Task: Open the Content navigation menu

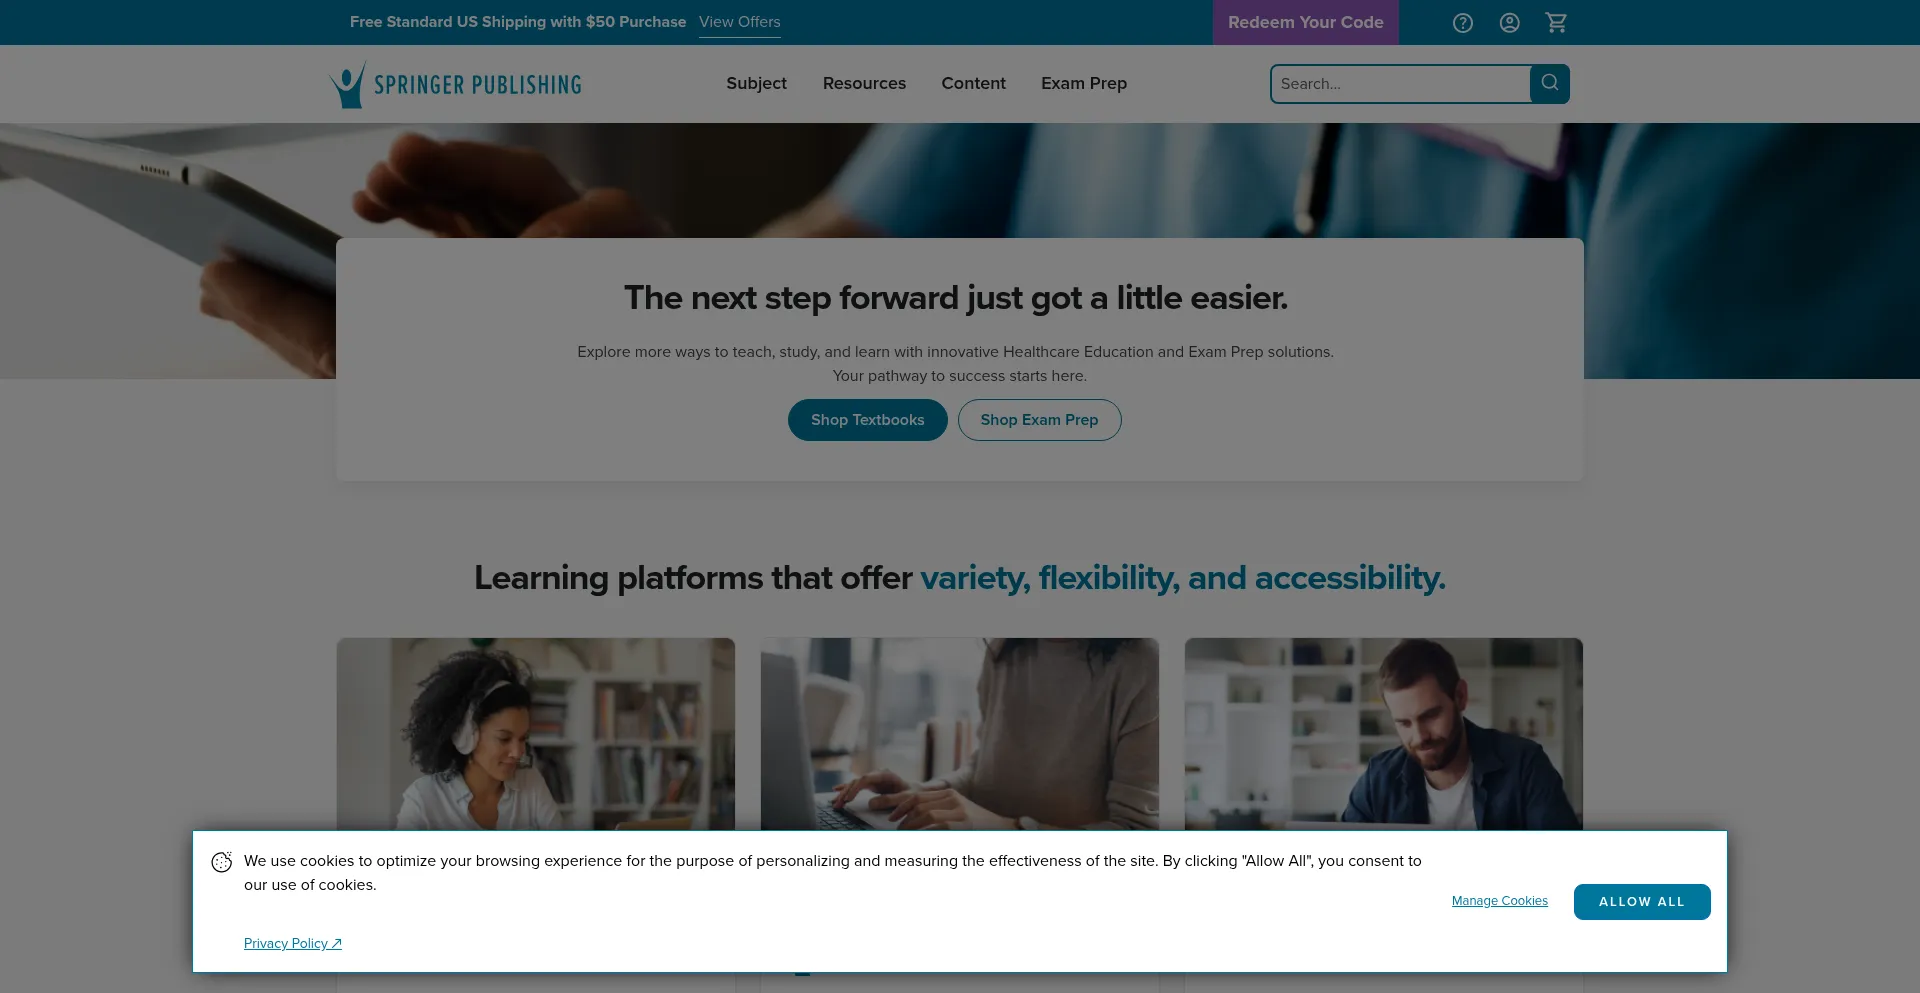Action: pyautogui.click(x=973, y=84)
